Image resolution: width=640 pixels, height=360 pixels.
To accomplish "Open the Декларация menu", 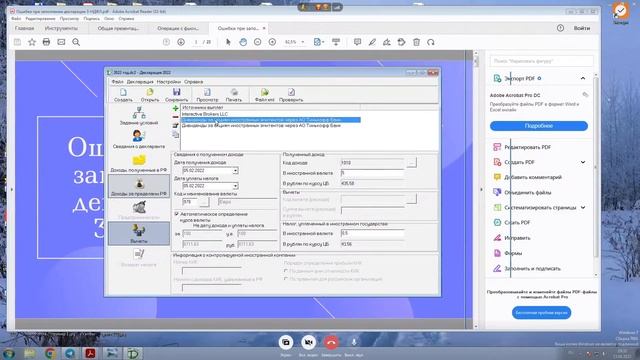I will pos(140,82).
